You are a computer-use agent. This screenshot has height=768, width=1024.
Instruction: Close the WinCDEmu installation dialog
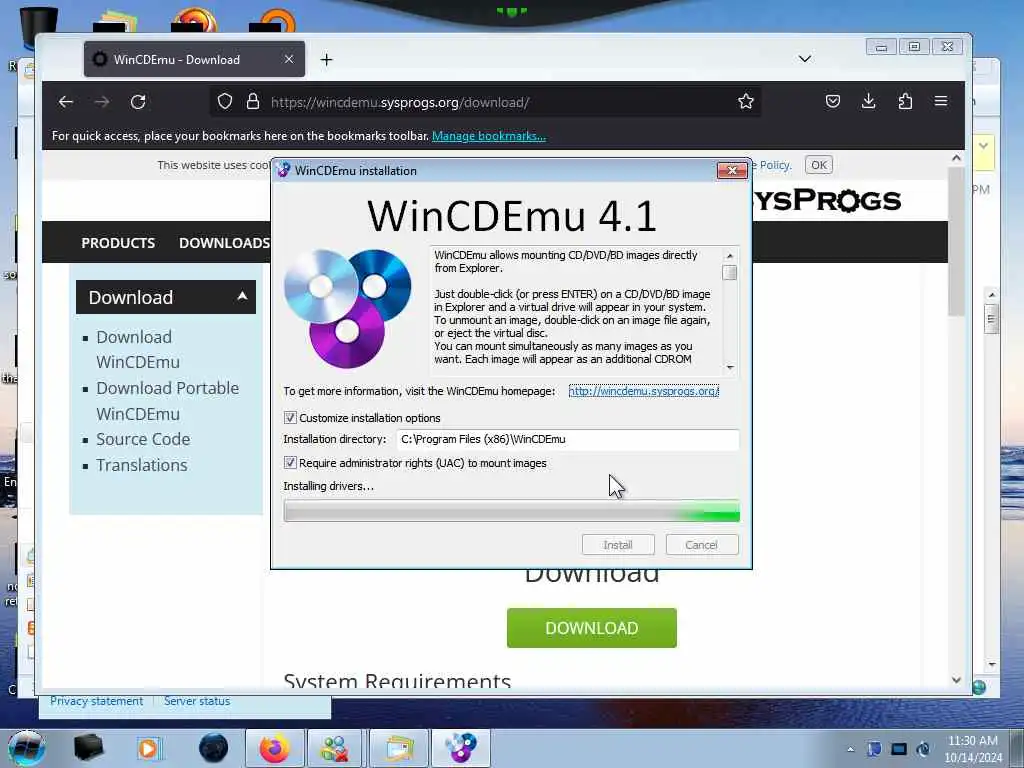click(x=732, y=170)
